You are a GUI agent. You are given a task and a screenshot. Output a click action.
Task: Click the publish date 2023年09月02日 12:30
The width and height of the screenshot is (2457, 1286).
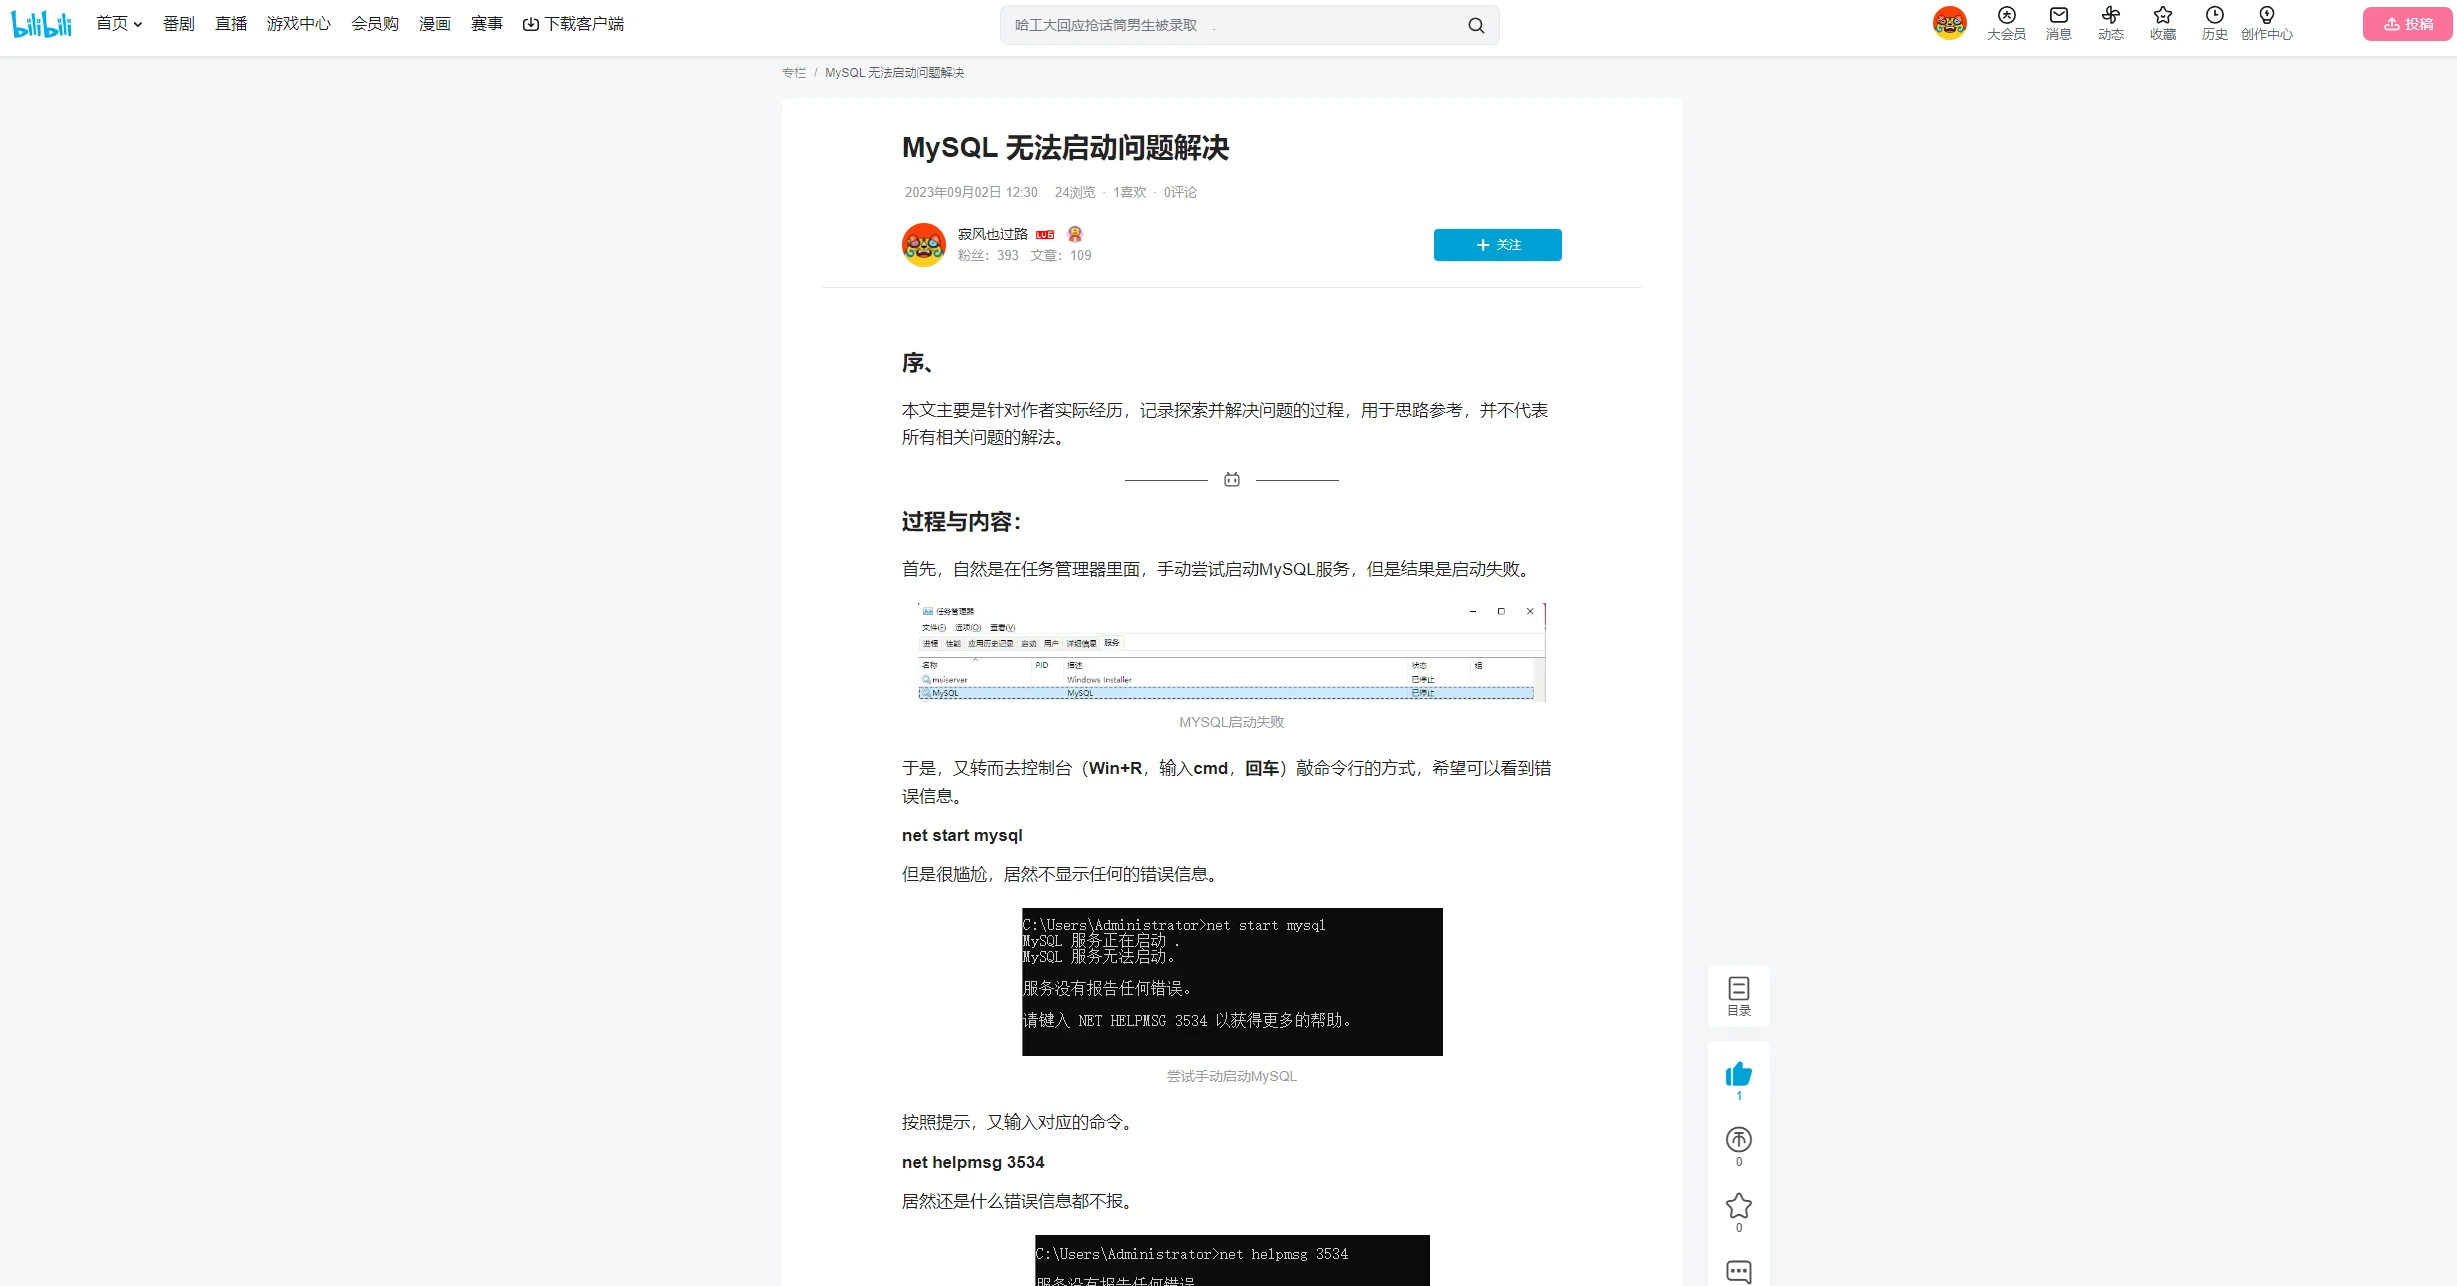pos(971,192)
